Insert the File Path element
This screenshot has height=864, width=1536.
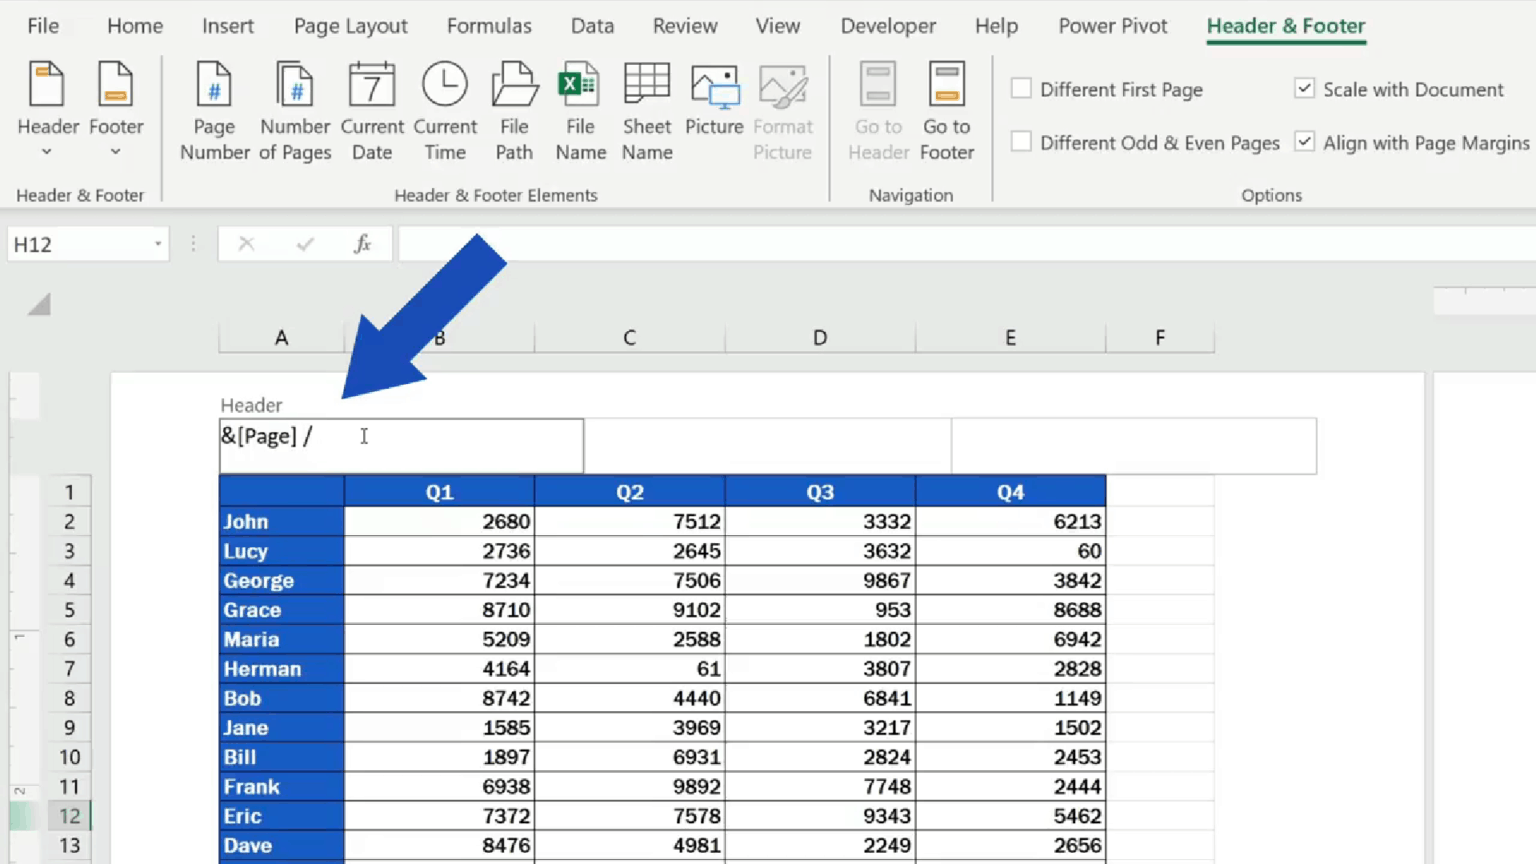tap(513, 108)
